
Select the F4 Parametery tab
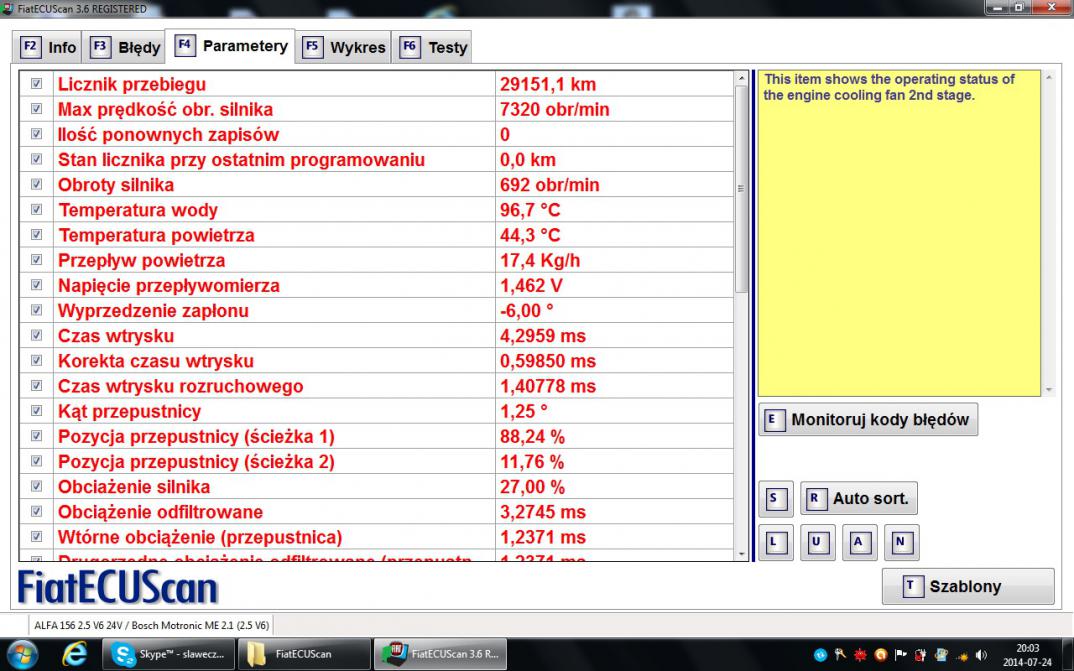(231, 46)
